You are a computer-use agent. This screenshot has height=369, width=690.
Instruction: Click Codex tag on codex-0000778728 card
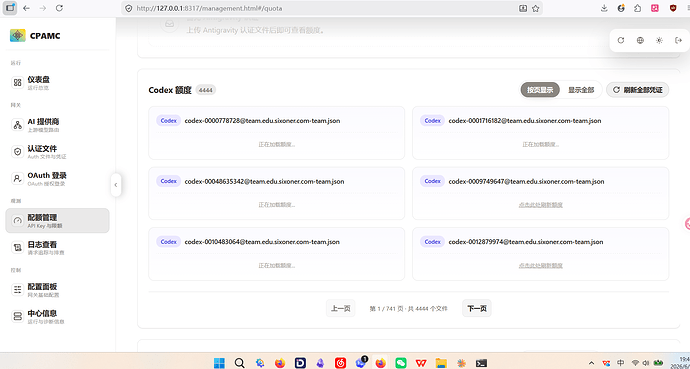169,121
